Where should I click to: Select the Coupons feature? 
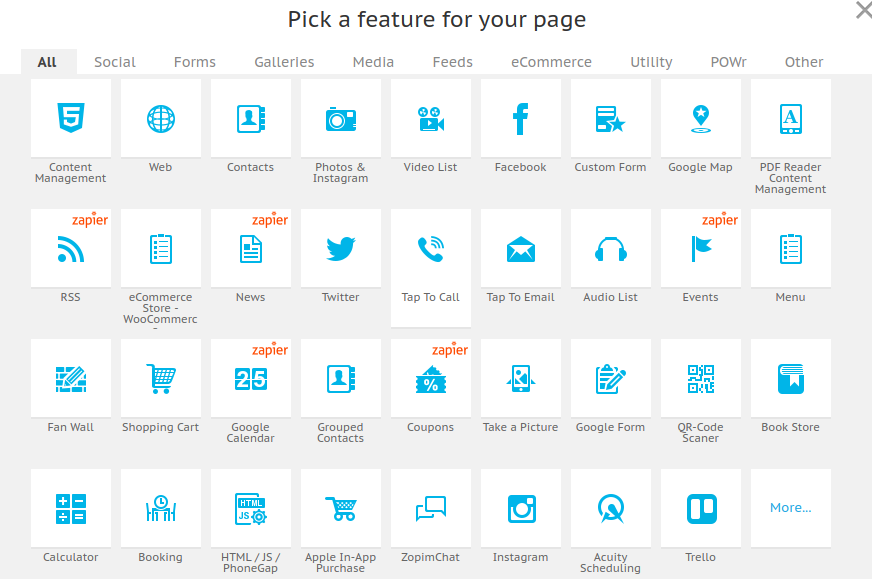[x=430, y=377]
